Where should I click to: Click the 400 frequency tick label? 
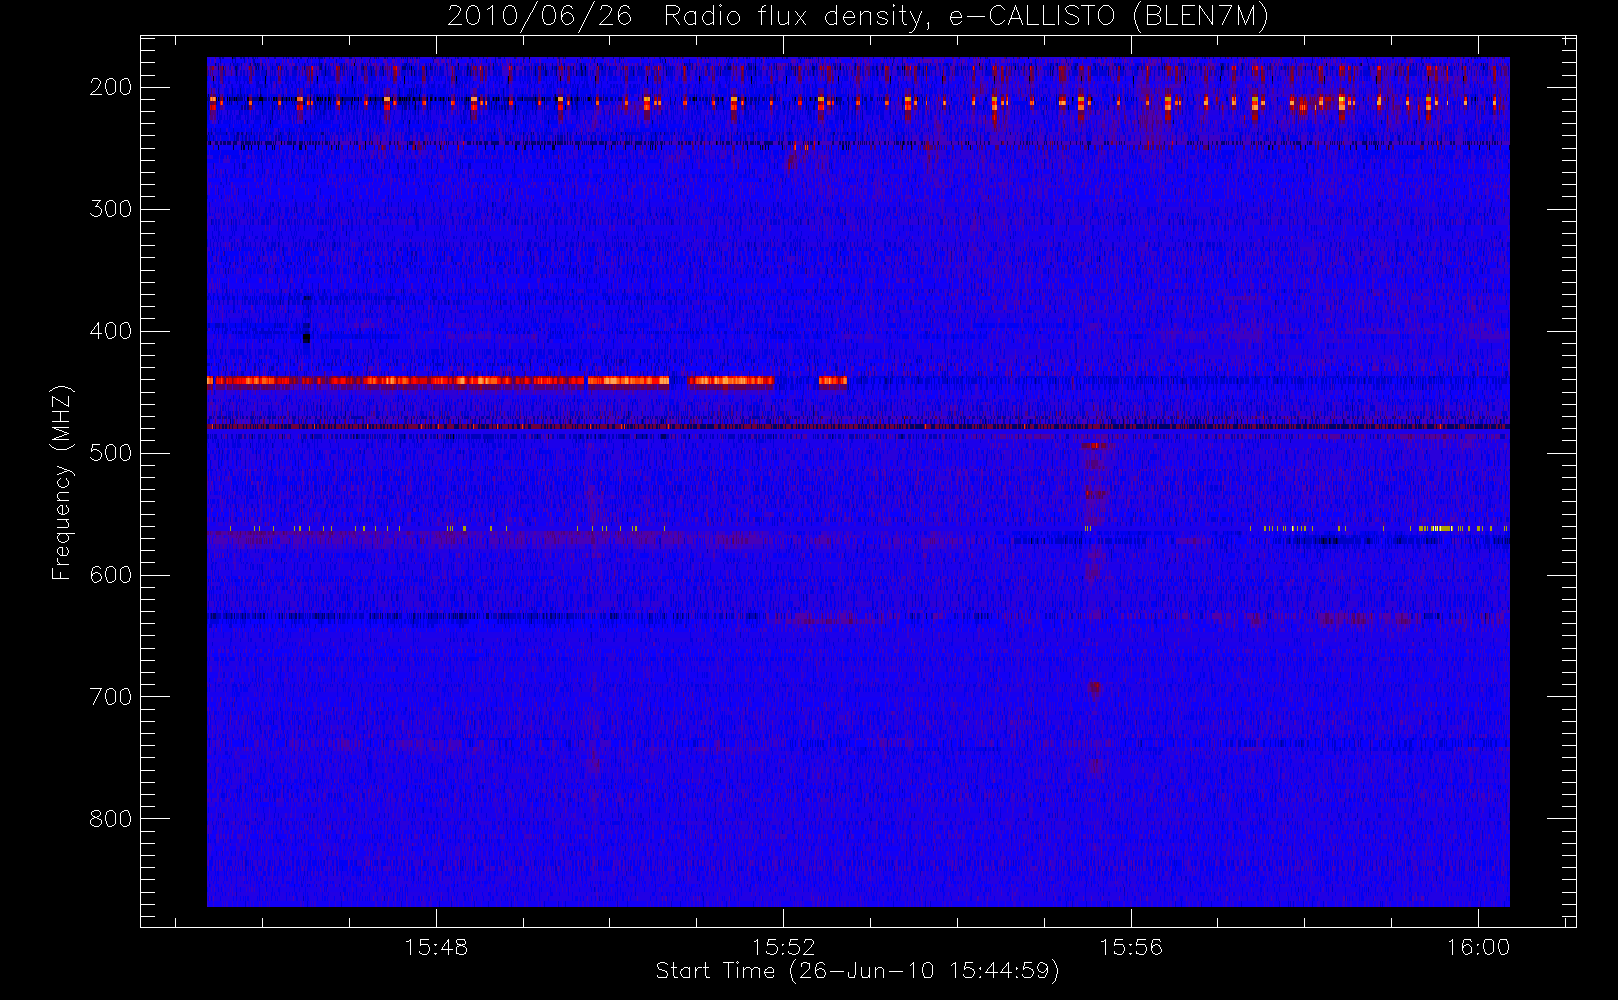point(111,331)
